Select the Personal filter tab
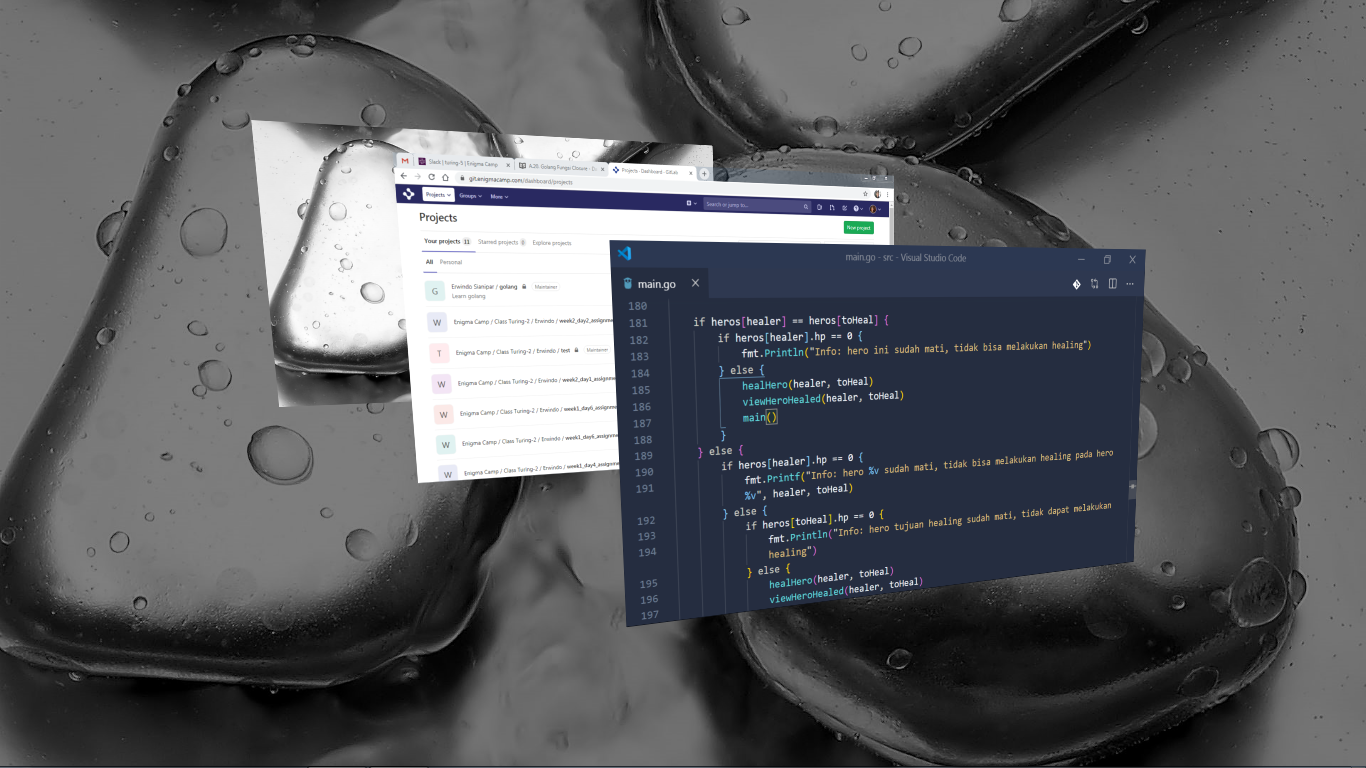This screenshot has height=768, width=1366. 450,262
